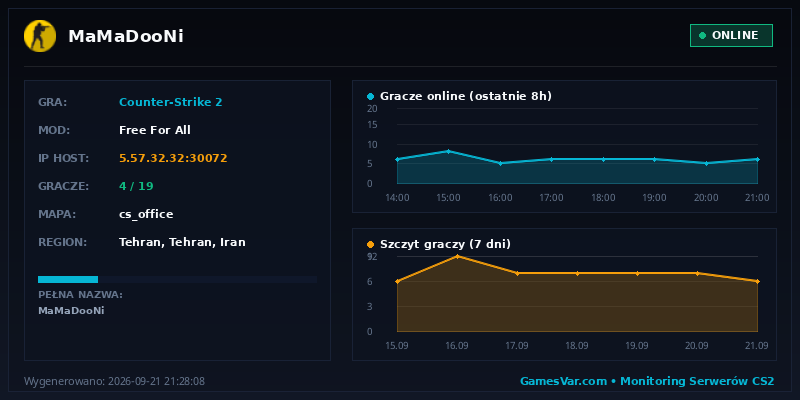Click the 14:00 data point on players chart
The height and width of the screenshot is (400, 800).
pos(397,159)
